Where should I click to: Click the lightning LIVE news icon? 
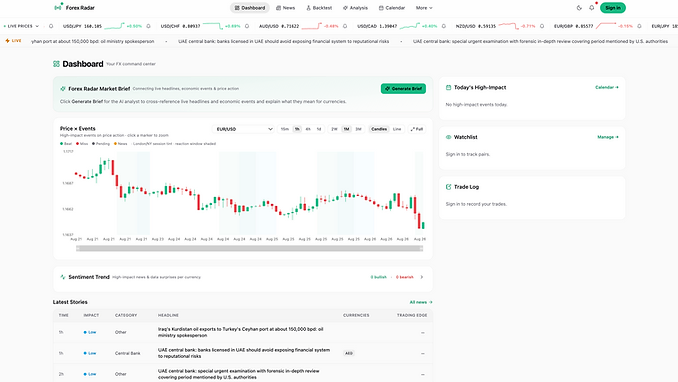tap(7, 41)
